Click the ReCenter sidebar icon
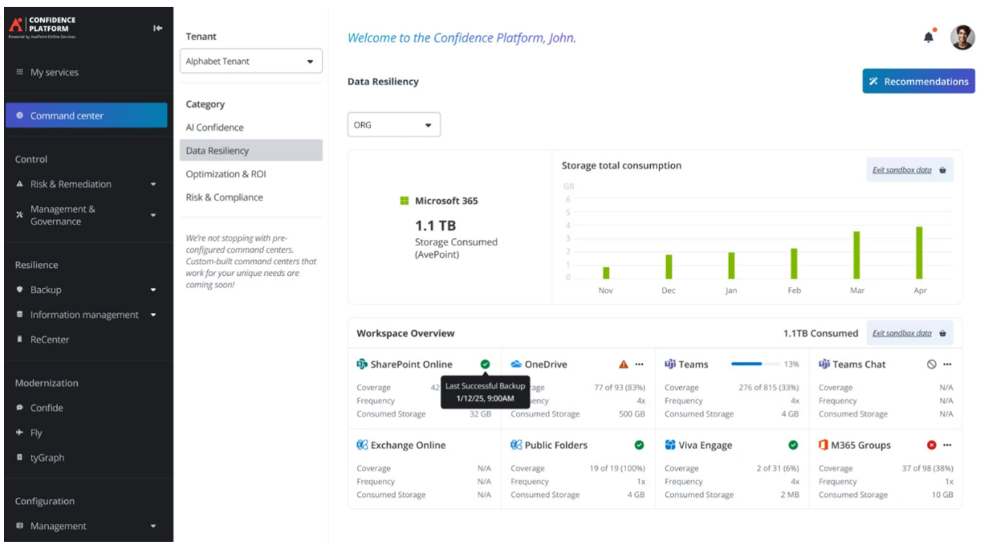This screenshot has height=545, width=983. click(19, 339)
